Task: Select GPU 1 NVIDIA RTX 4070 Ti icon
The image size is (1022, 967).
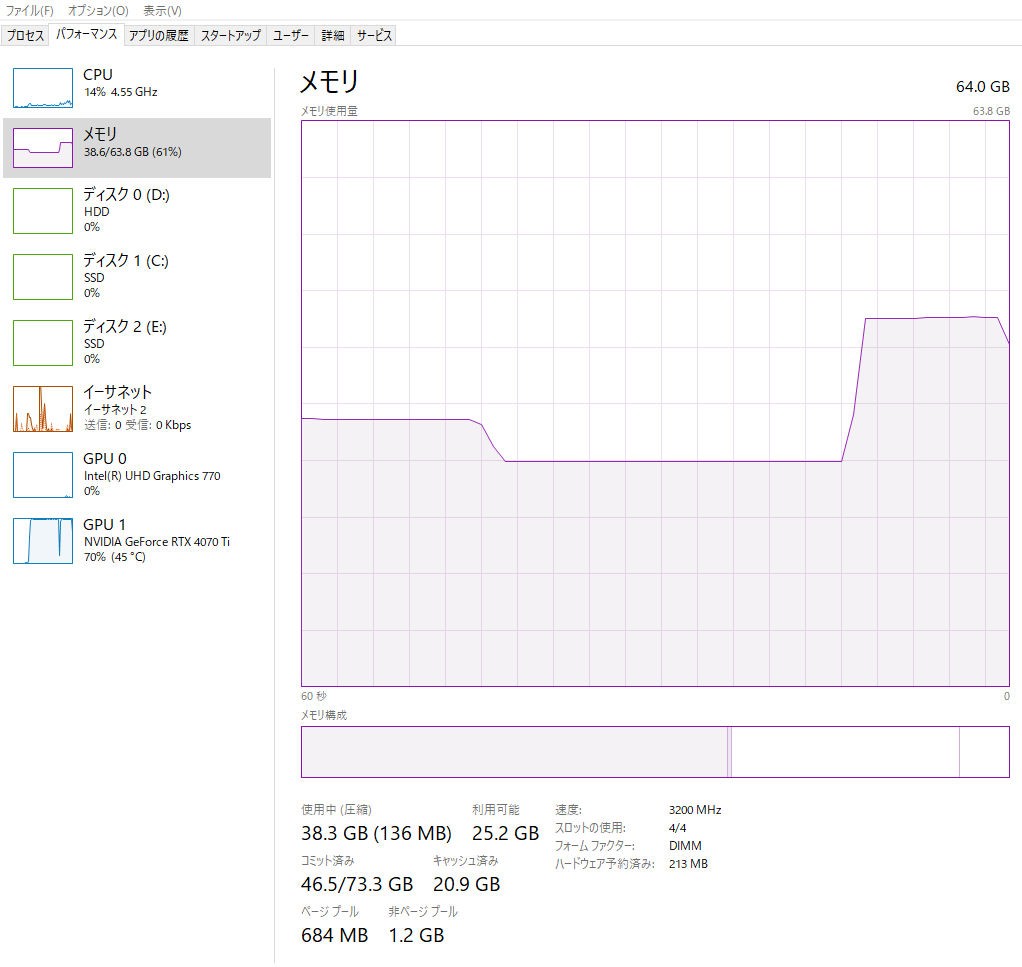Action: click(43, 541)
